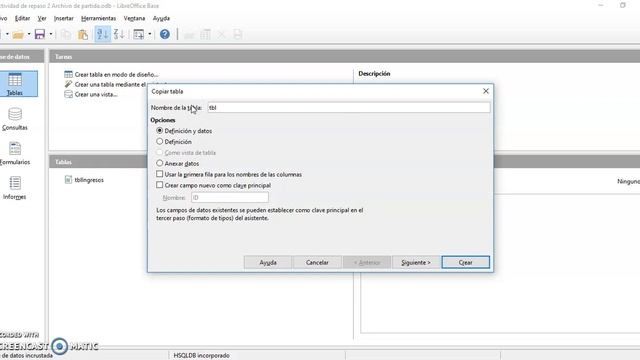
Task: Open the Ayuda menu in the menu bar
Action: click(x=161, y=18)
